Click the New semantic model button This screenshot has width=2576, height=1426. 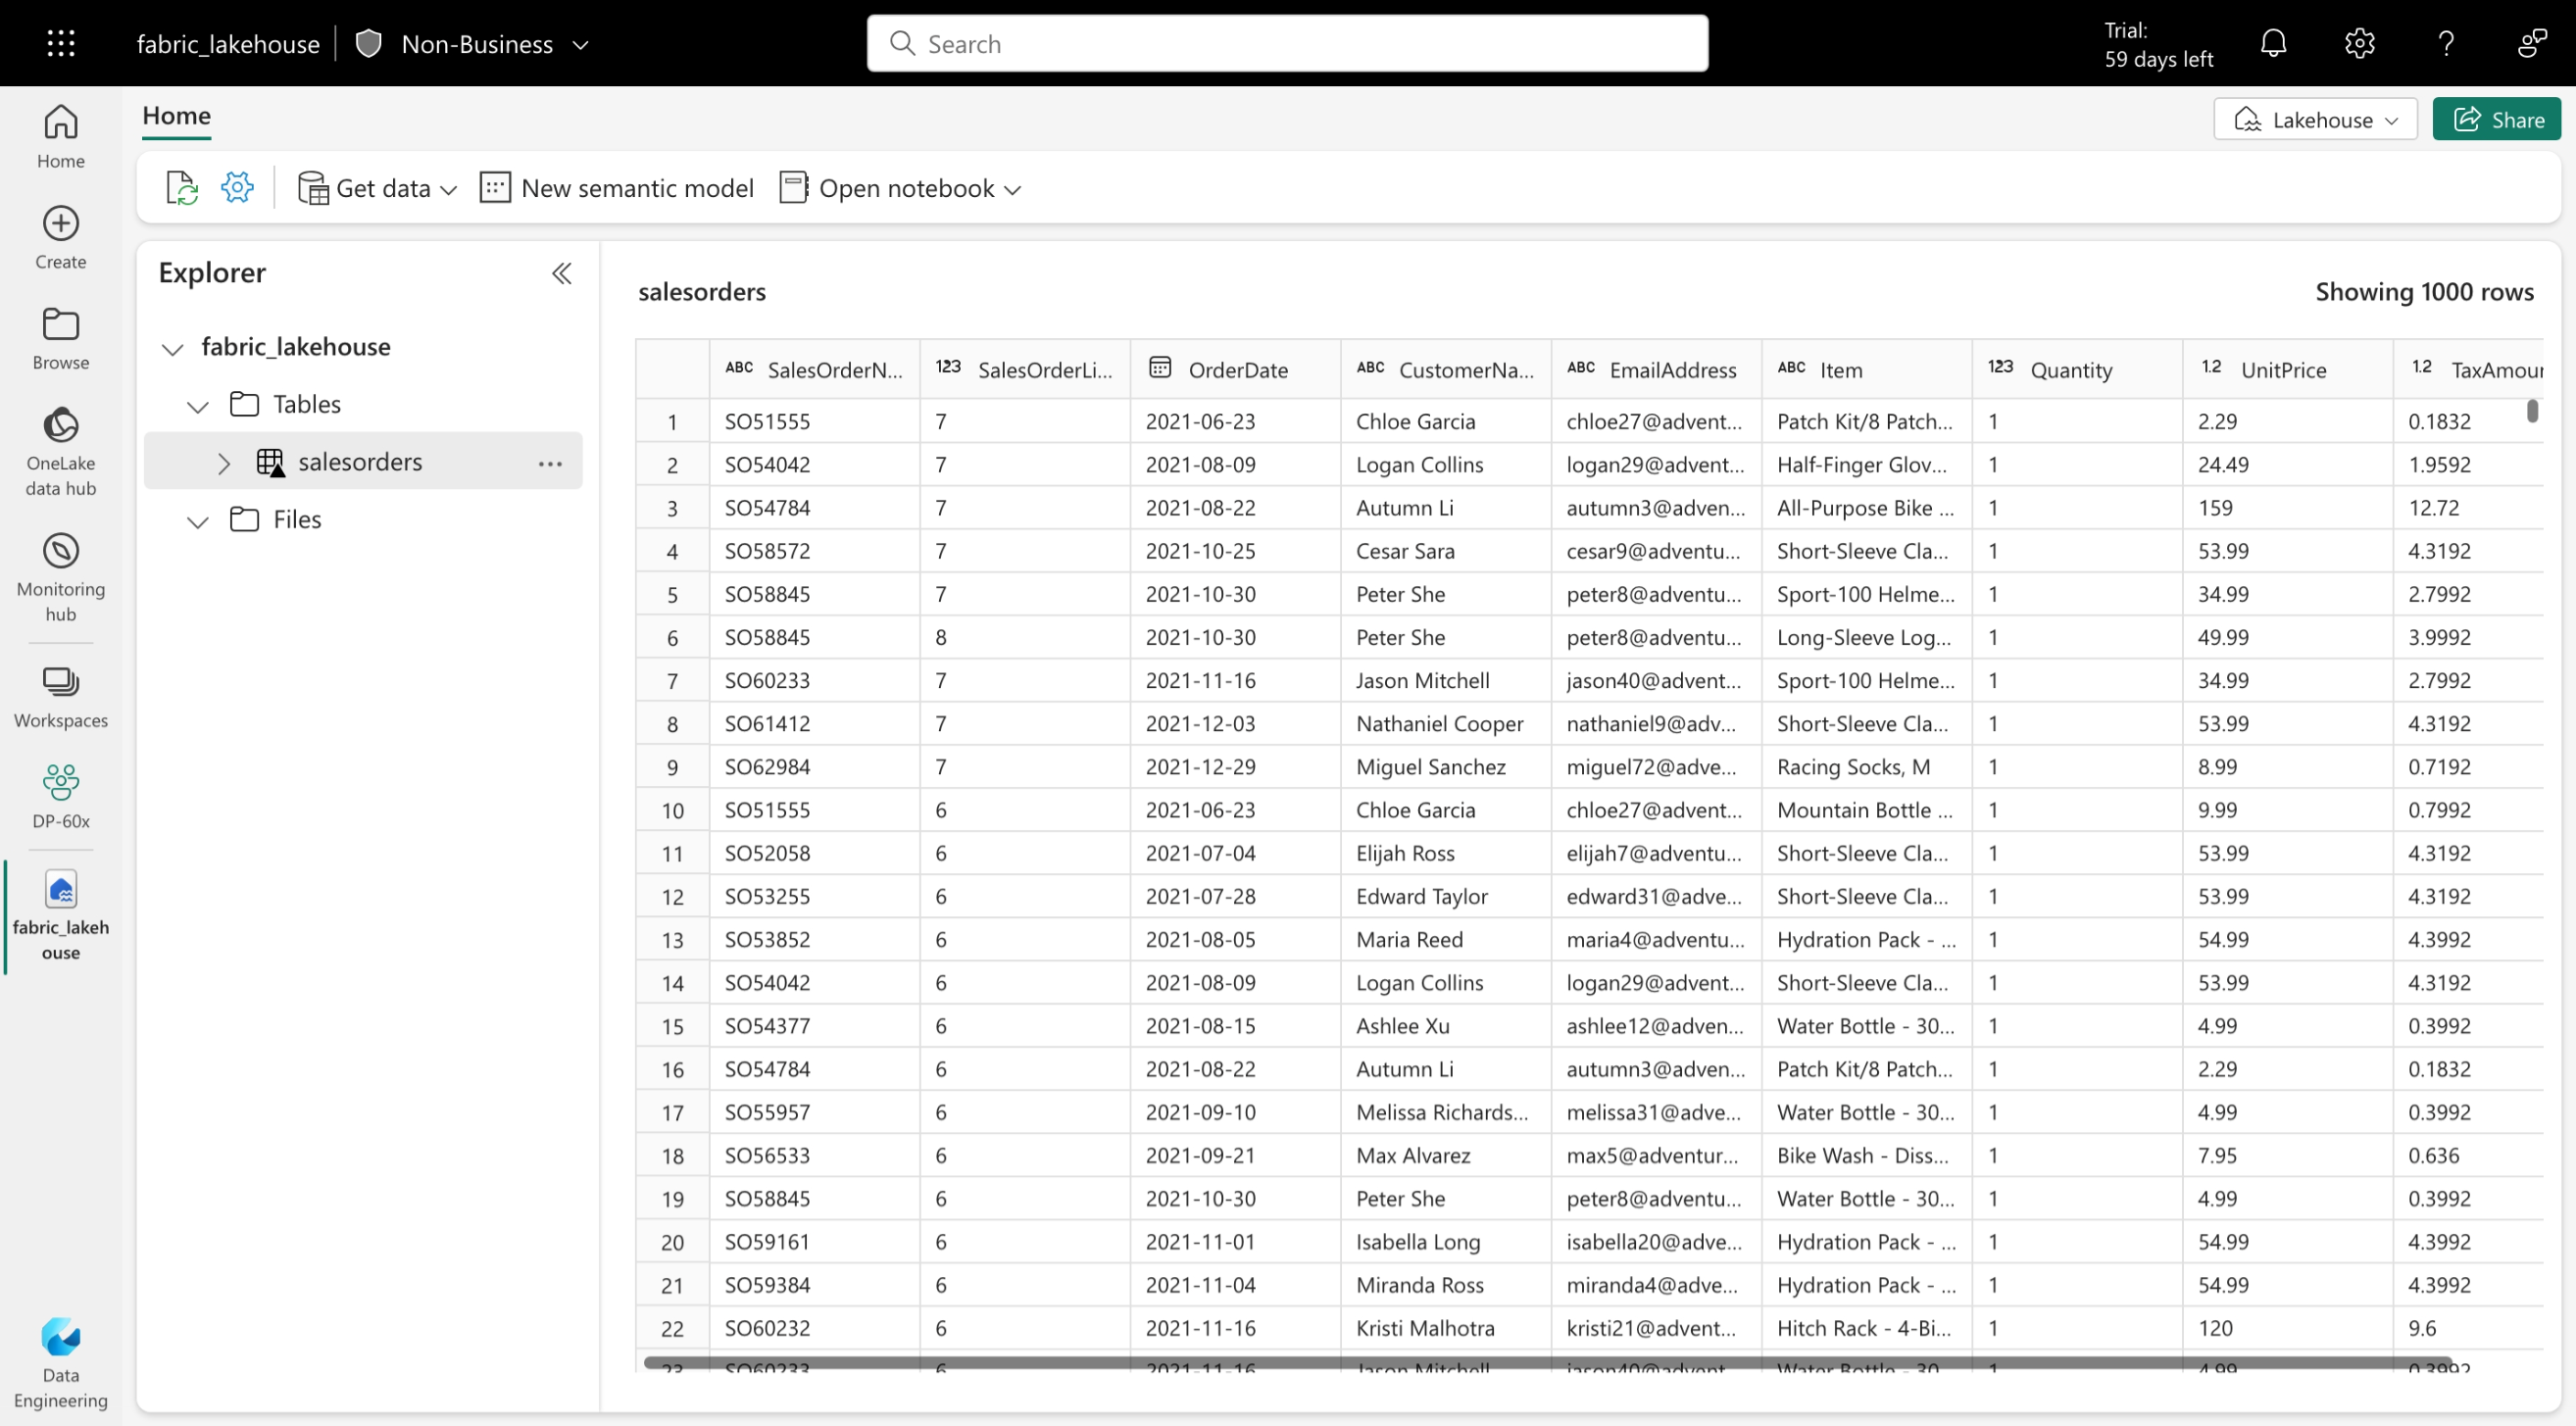tap(619, 186)
